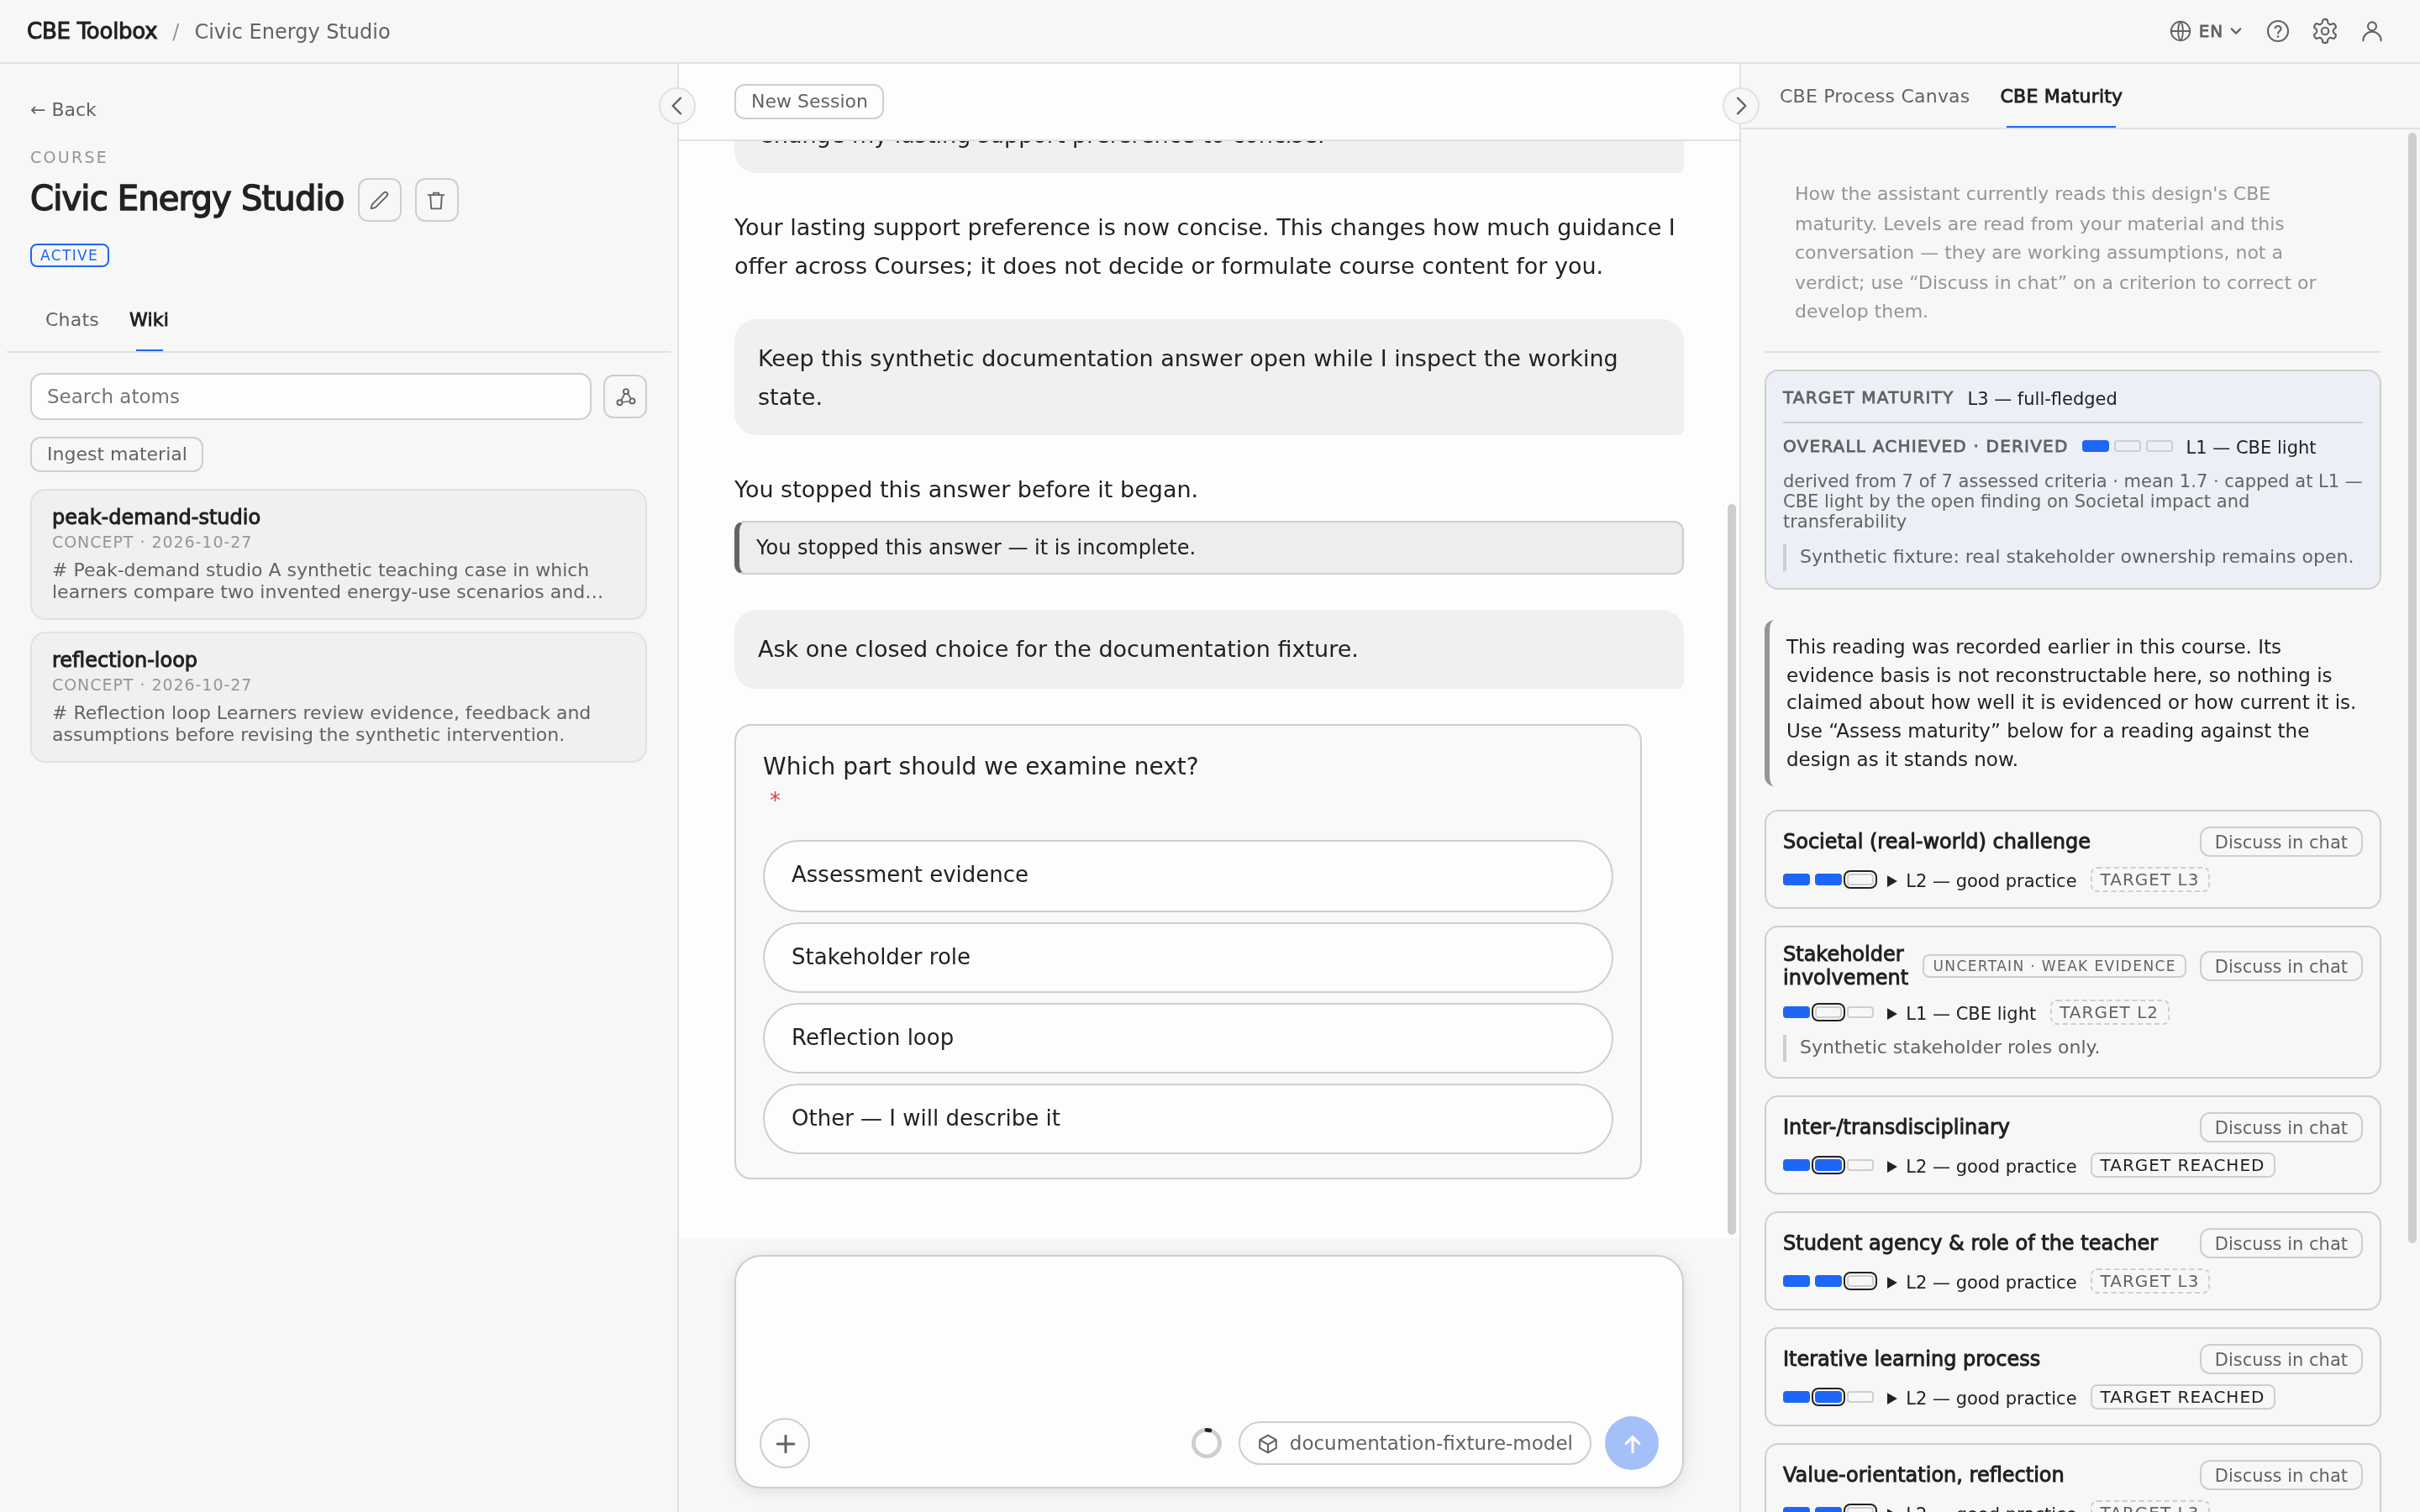Click the Overall Achieved maturity level bar

click(x=2127, y=446)
